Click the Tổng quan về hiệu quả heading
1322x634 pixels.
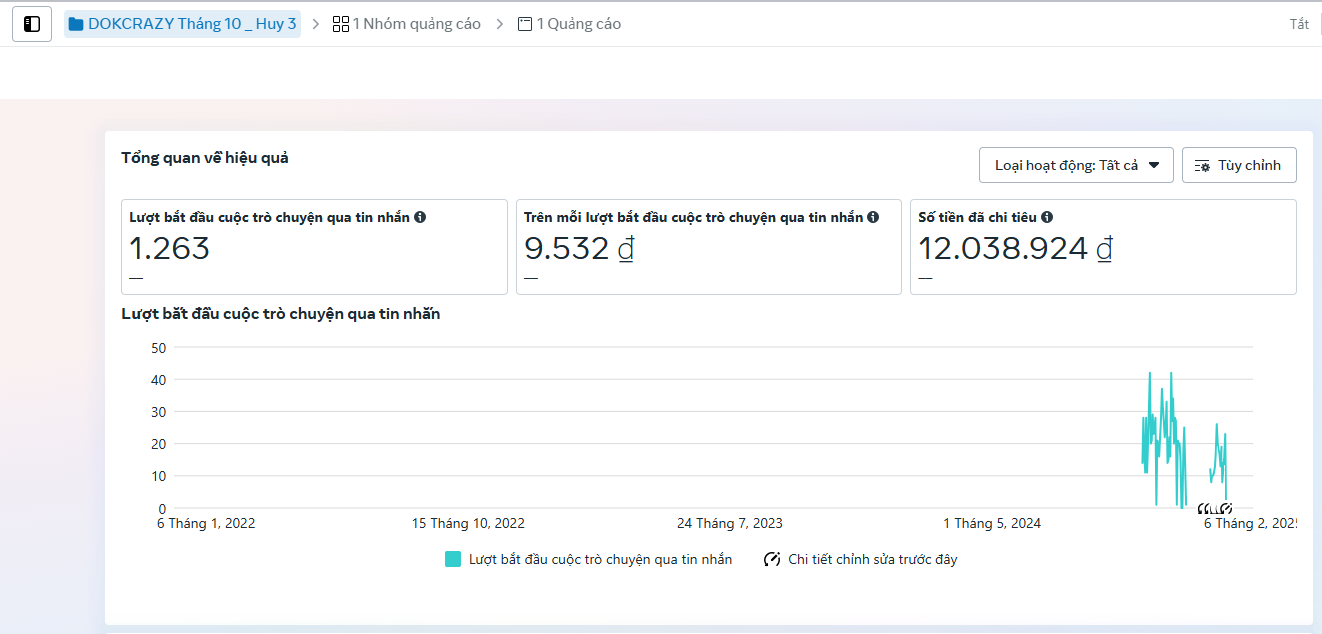point(205,158)
